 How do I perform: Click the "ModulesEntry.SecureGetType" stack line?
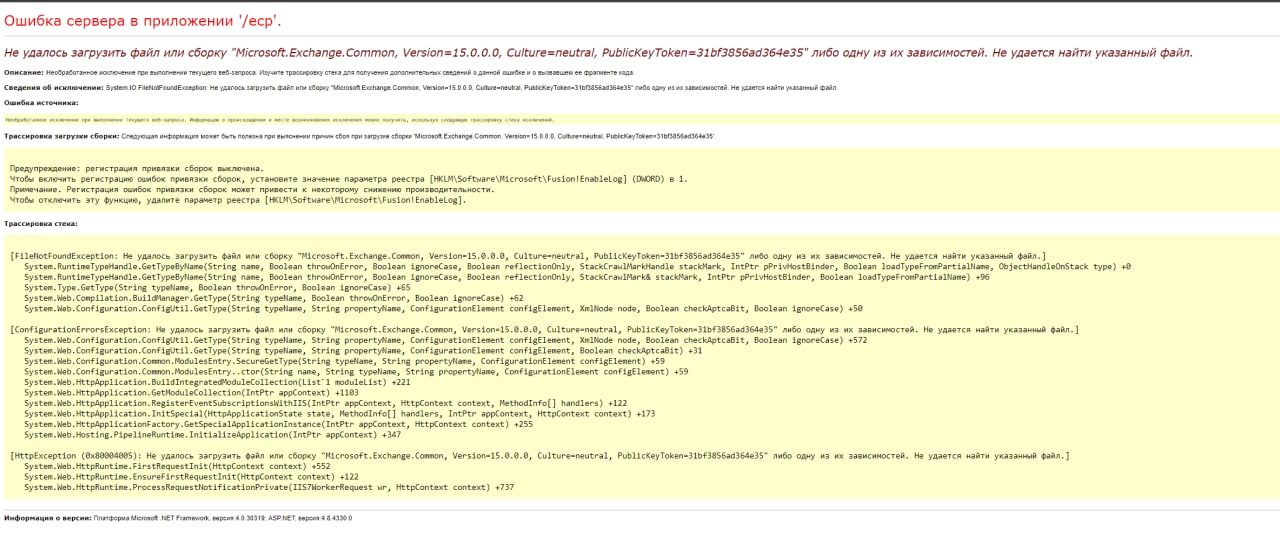tap(344, 361)
